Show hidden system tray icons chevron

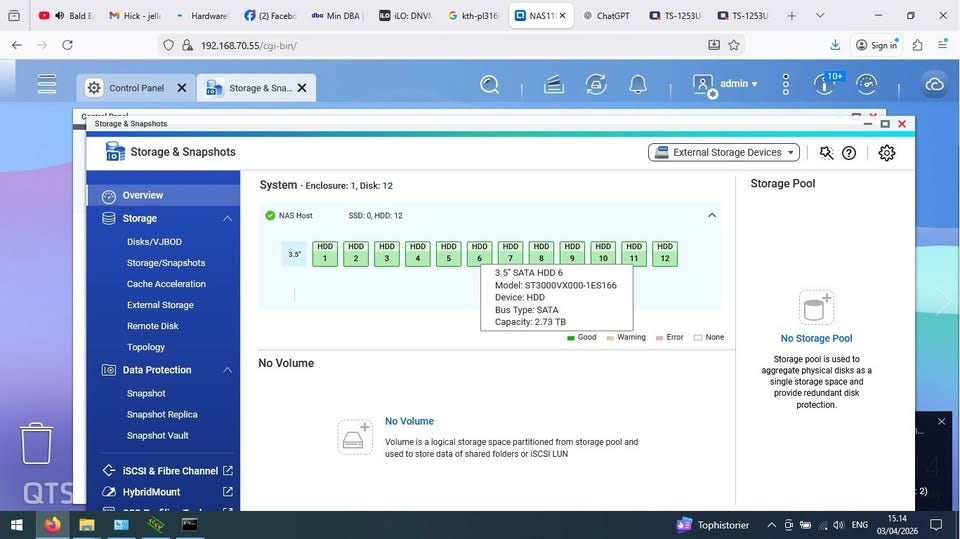pyautogui.click(x=771, y=525)
